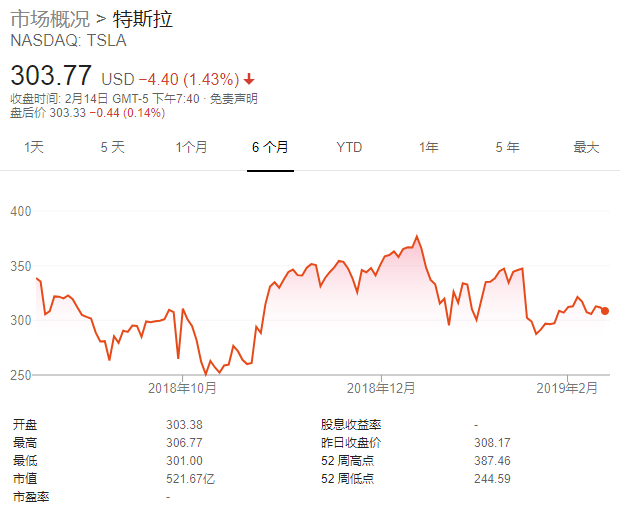Click the 收盘时间 2月14日 timestamp text
Viewport: 620px width, 523px height.
(x=105, y=98)
